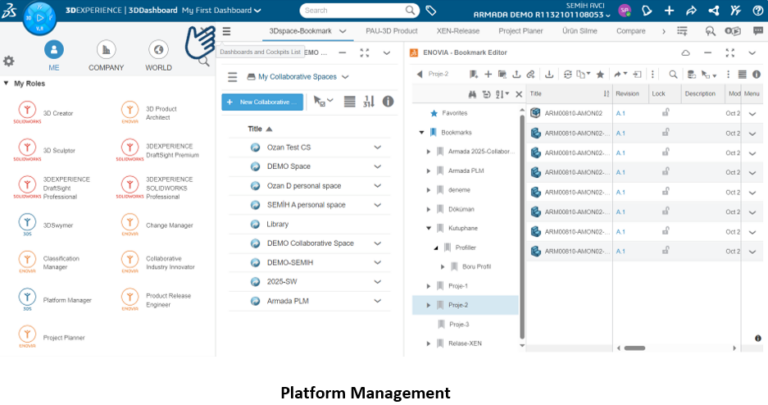Click the tag icon beside search
Screen dimensions: 768x405
point(429,10)
